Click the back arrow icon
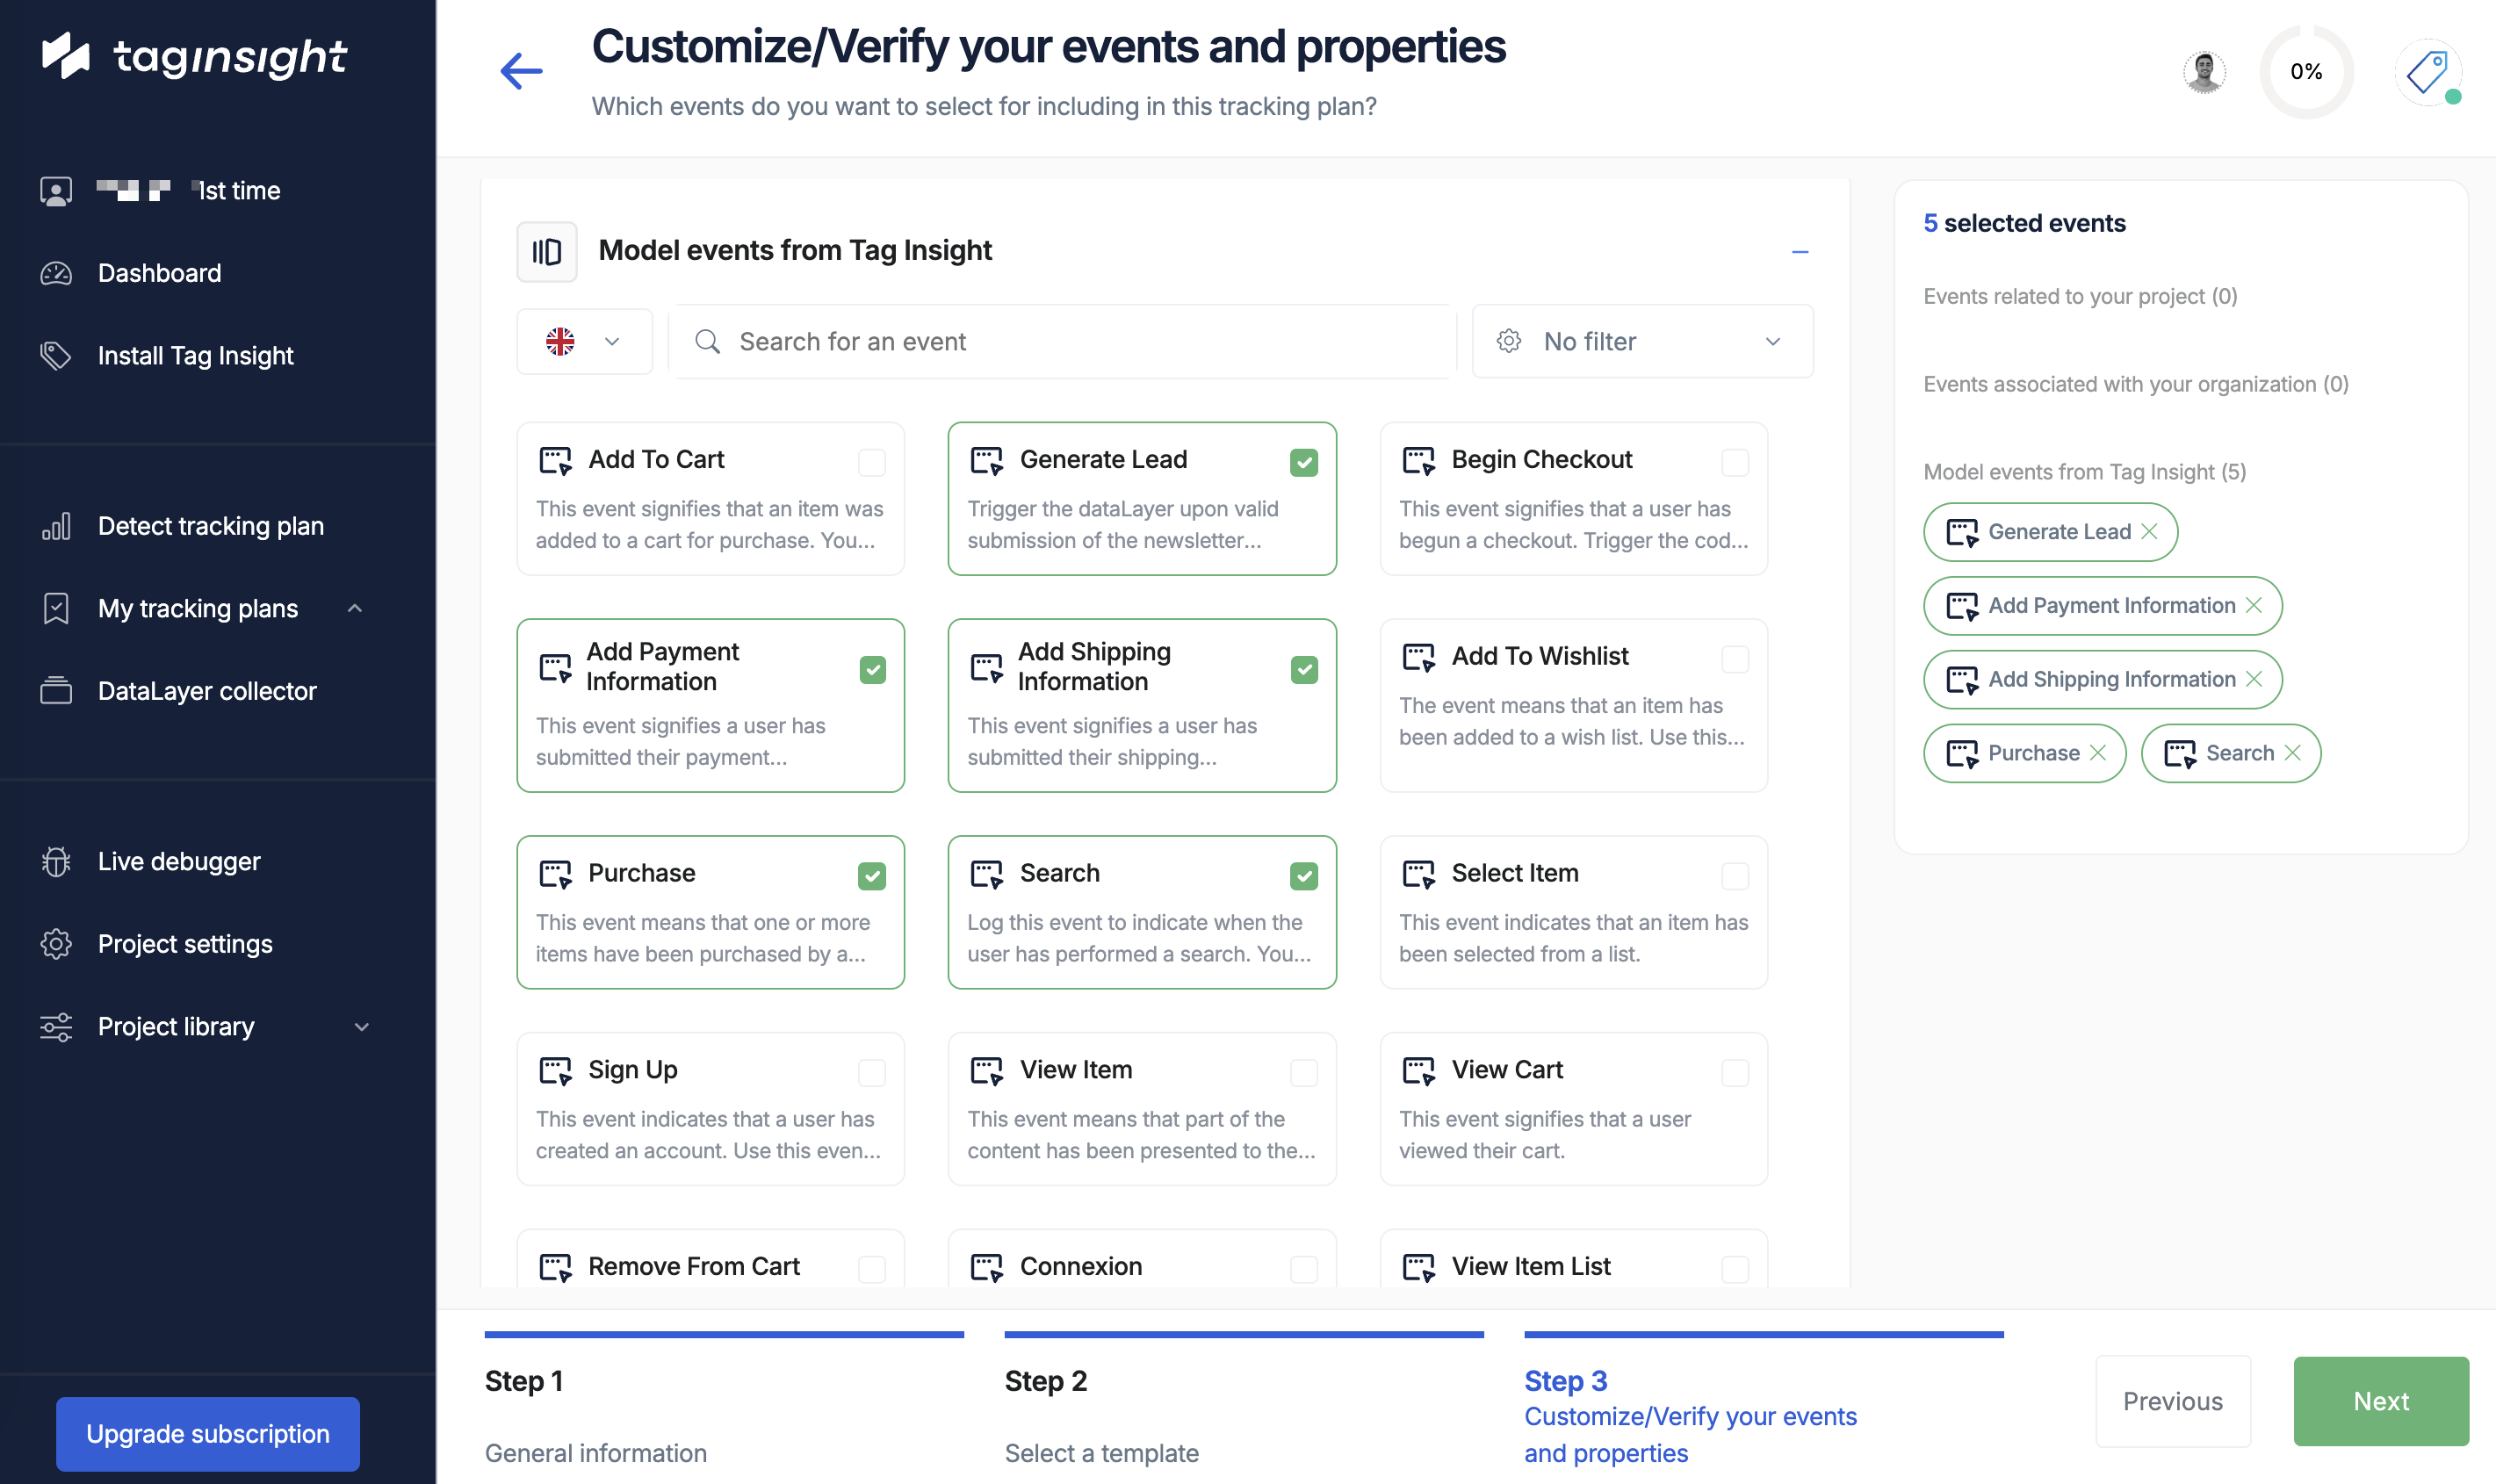This screenshot has height=1484, width=2496. tap(521, 71)
